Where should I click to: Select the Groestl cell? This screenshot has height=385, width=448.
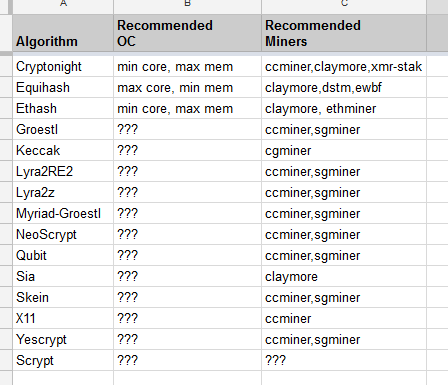[63, 129]
